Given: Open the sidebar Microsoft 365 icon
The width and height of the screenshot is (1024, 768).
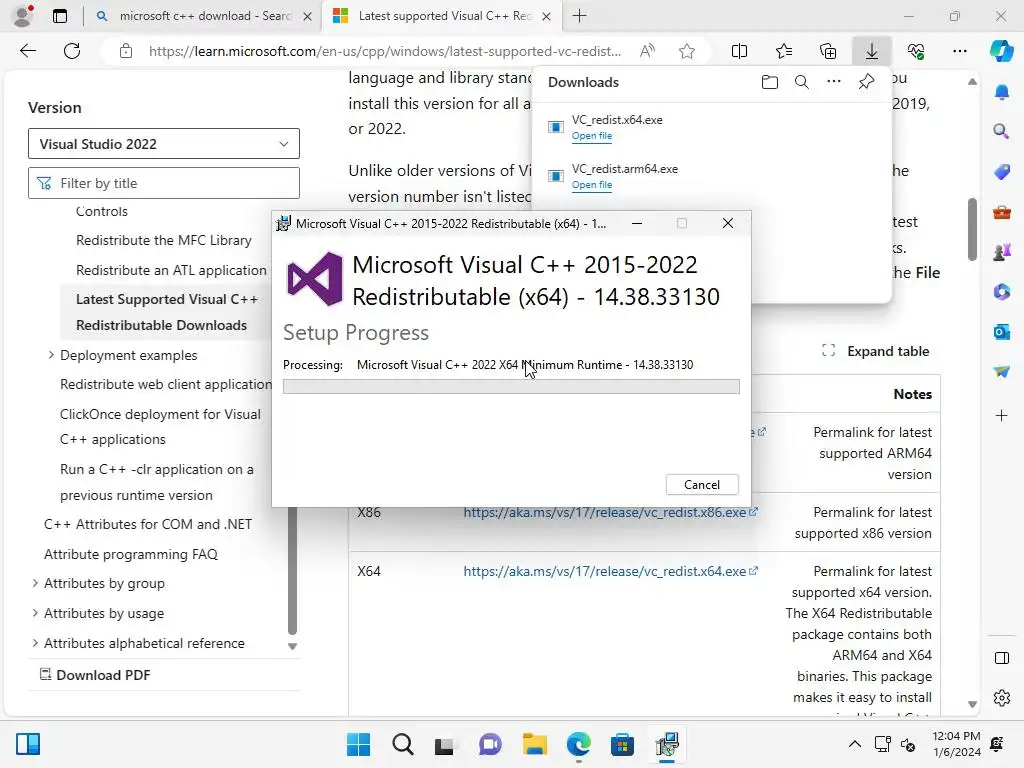Looking at the screenshot, I should [x=1002, y=292].
